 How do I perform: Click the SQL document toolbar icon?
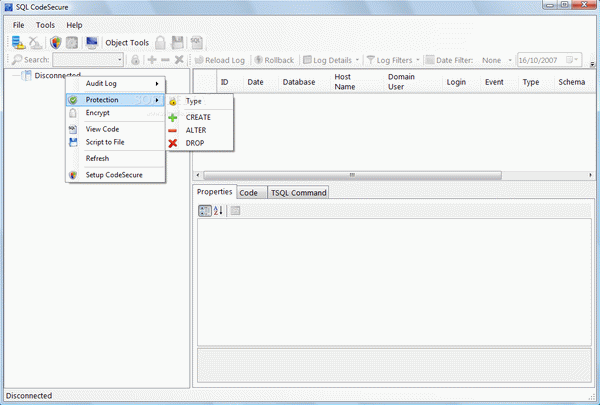click(x=196, y=42)
